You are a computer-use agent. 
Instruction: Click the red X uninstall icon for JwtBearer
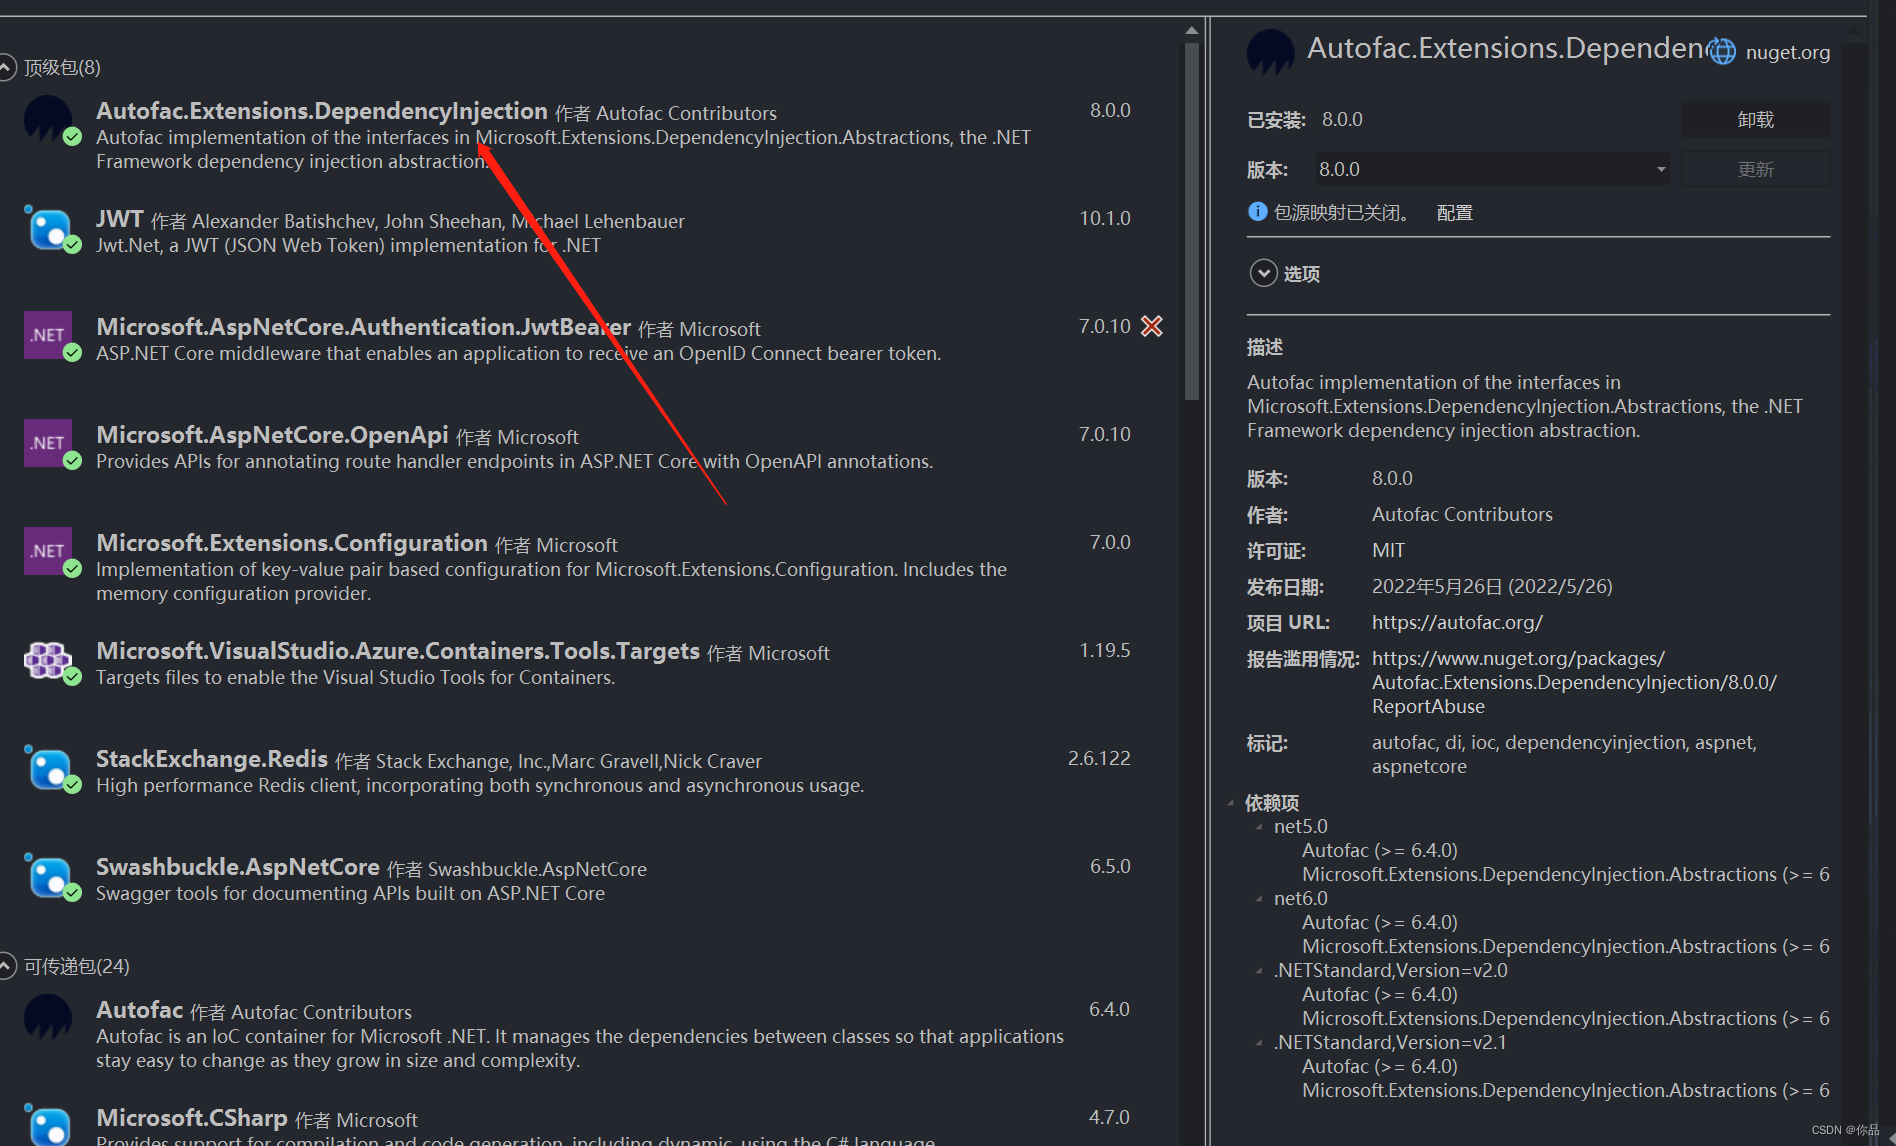(x=1152, y=326)
